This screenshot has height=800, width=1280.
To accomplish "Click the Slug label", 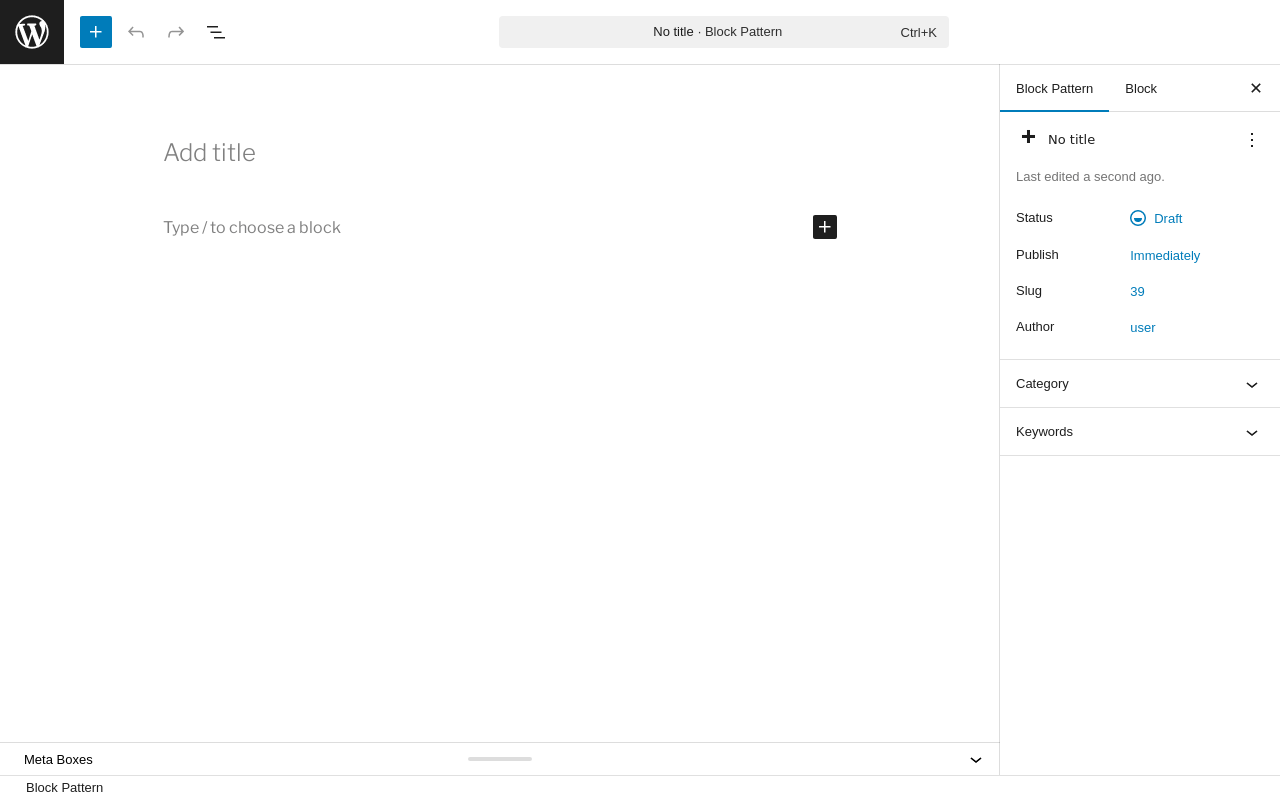I will tap(1029, 291).
